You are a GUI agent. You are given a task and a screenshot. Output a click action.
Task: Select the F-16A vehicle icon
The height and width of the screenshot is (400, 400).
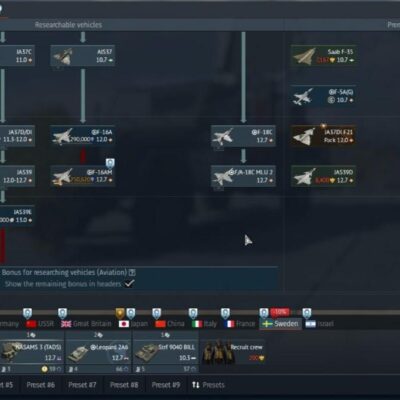83,135
